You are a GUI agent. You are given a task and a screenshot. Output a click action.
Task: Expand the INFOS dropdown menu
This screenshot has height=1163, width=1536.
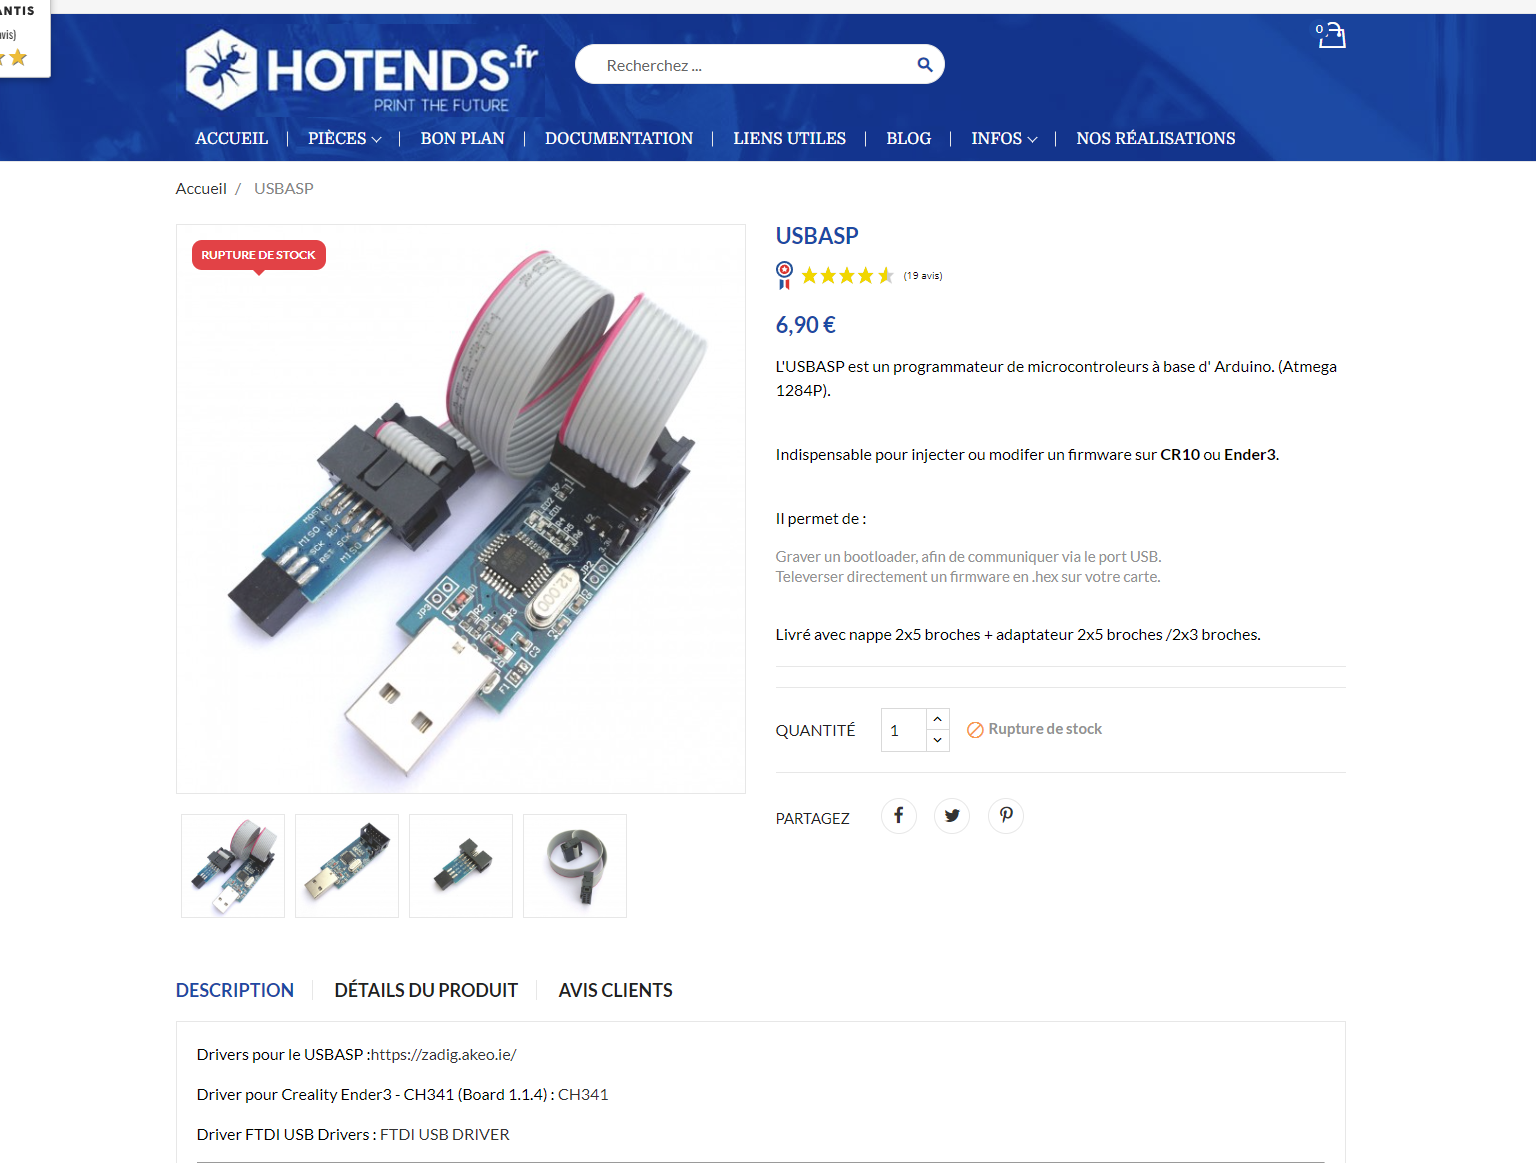coord(1004,139)
